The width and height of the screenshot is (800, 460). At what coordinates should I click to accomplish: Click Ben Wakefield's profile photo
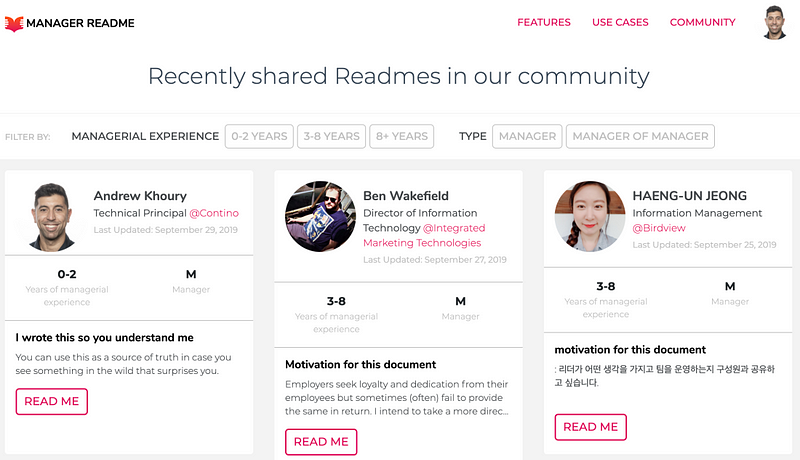(320, 216)
